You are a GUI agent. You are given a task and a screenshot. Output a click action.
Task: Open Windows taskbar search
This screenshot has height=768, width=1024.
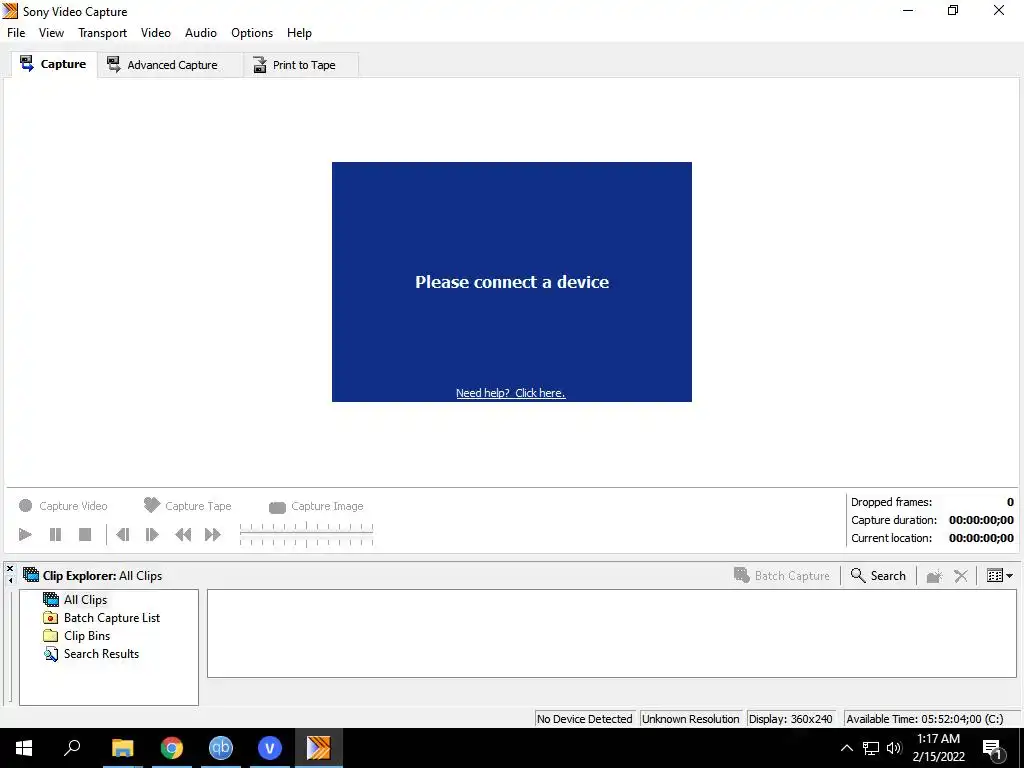coord(72,748)
